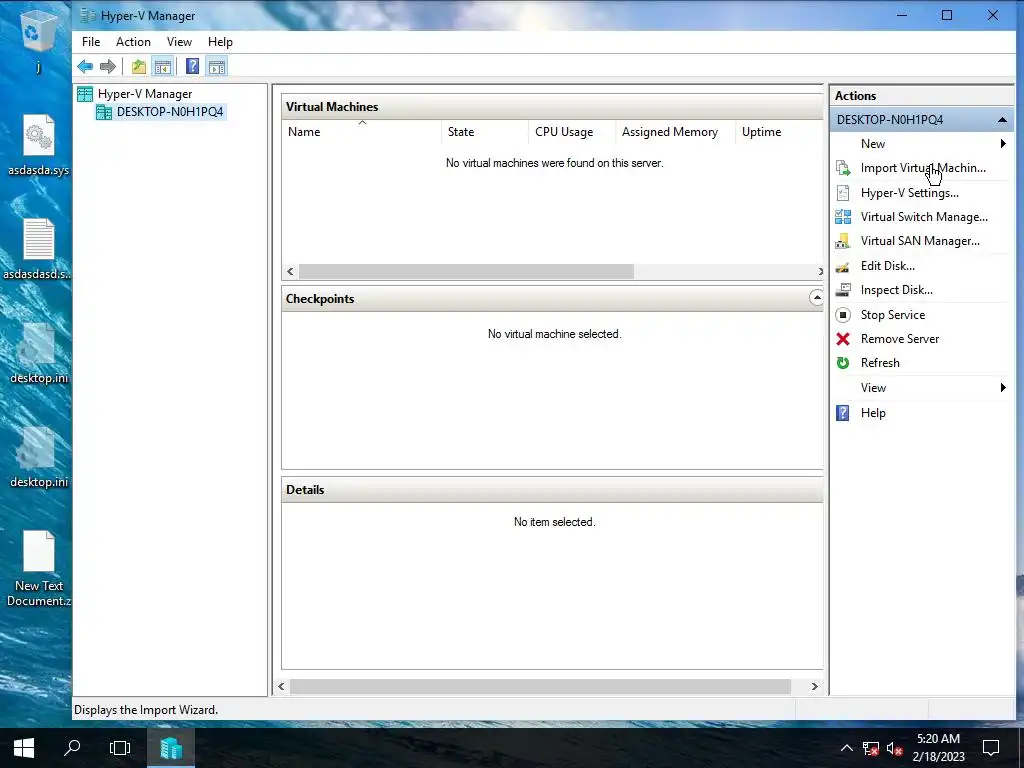1024x768 pixels.
Task: Click the Virtual SAN Manager icon
Action: (843, 241)
